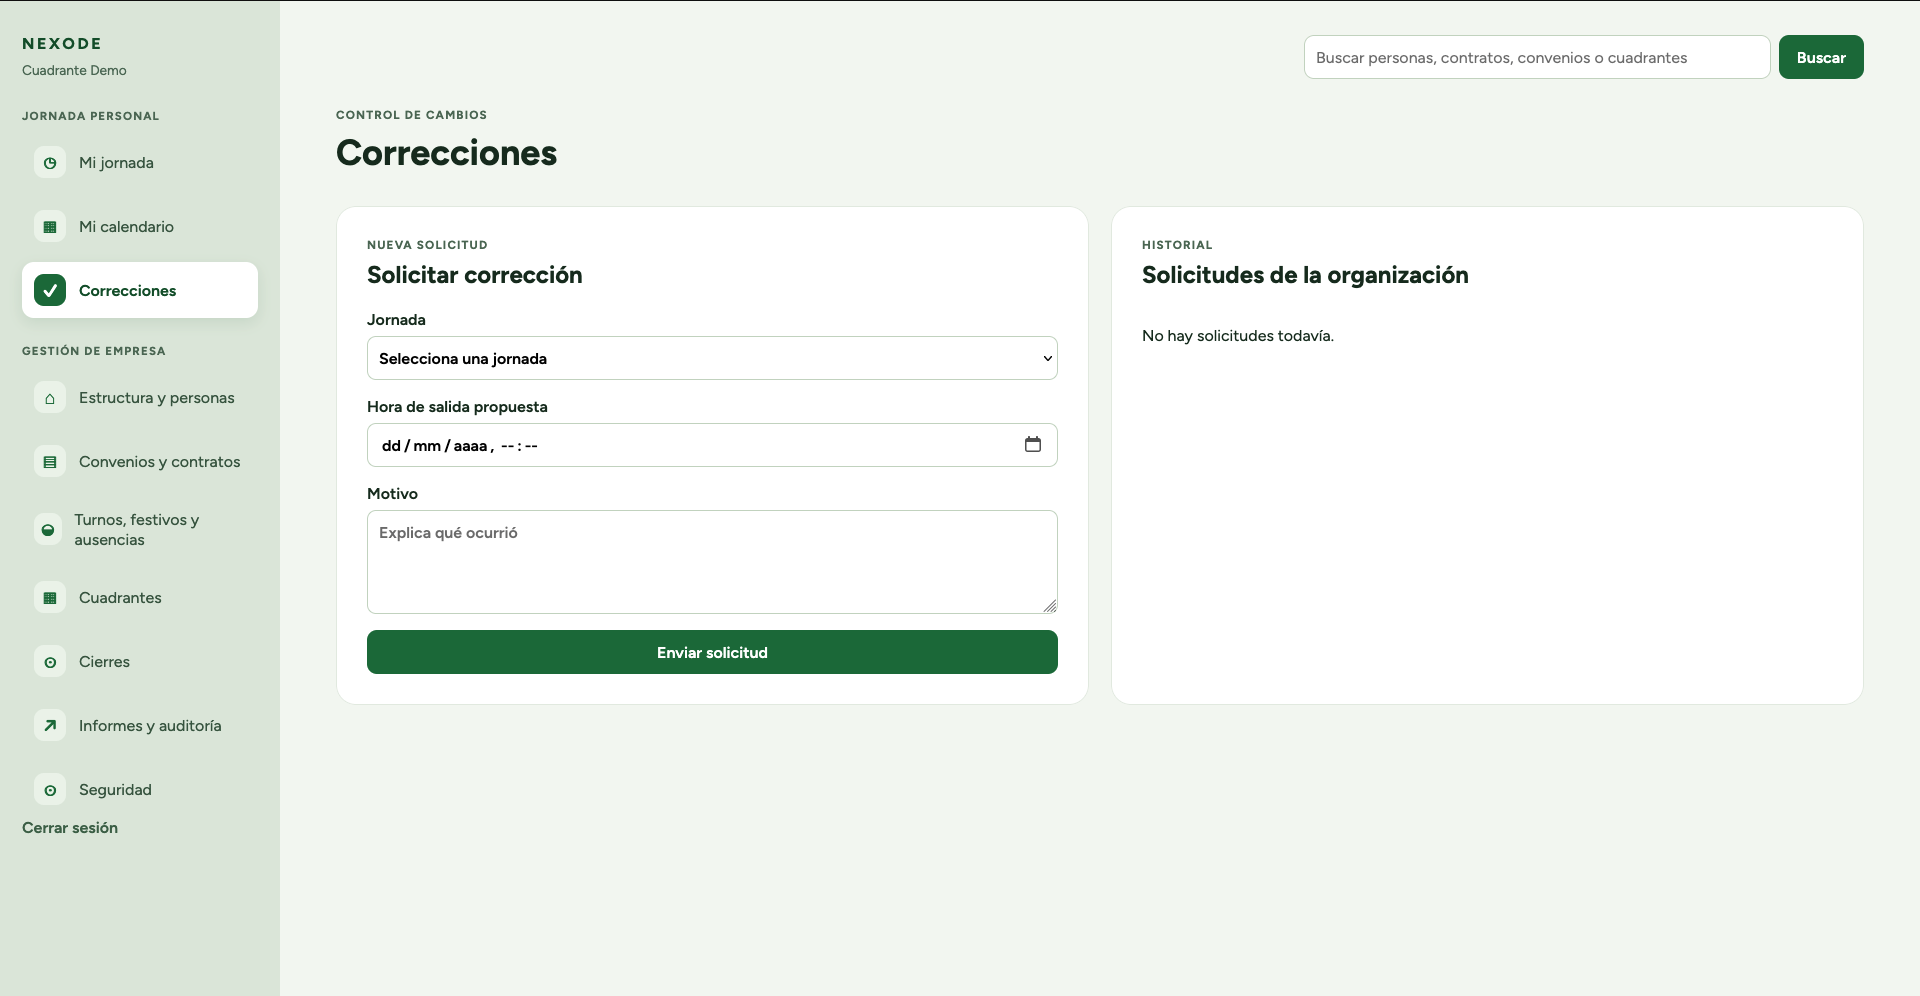The height and width of the screenshot is (996, 1920).
Task: Open the Cierres page
Action: (140, 662)
